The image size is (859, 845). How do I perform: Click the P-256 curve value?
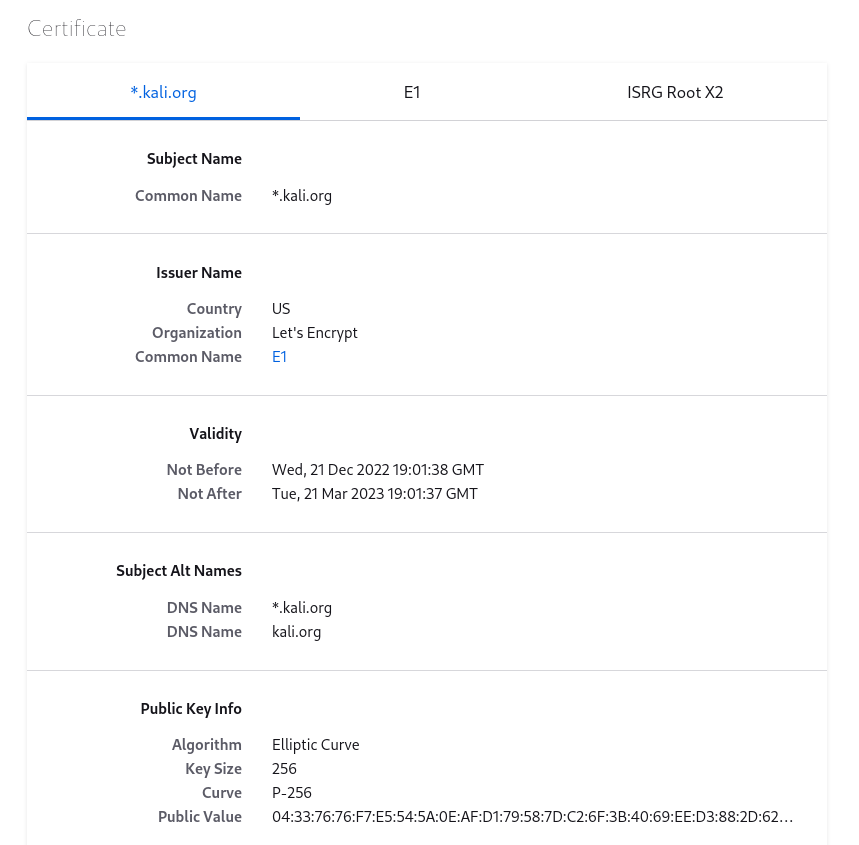pos(292,793)
